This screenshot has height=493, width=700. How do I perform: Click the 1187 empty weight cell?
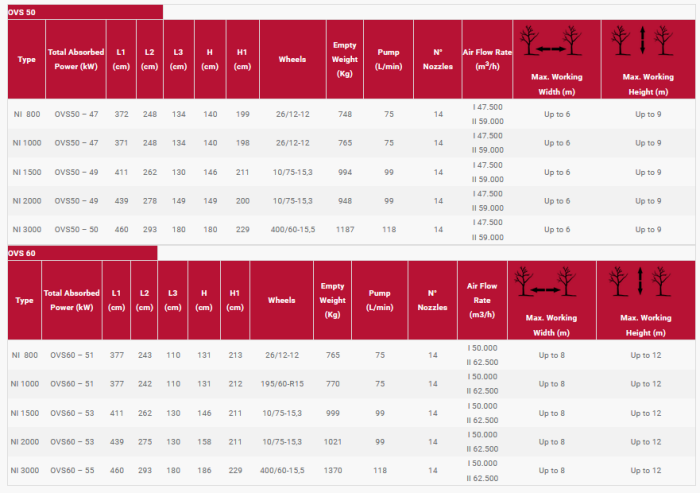(x=347, y=230)
